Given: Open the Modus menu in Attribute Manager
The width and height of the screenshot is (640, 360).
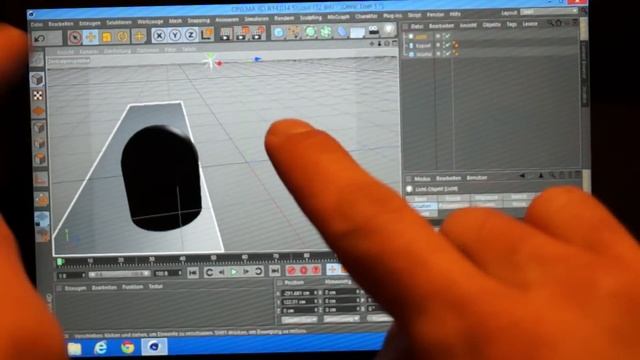Looking at the screenshot, I should point(422,179).
